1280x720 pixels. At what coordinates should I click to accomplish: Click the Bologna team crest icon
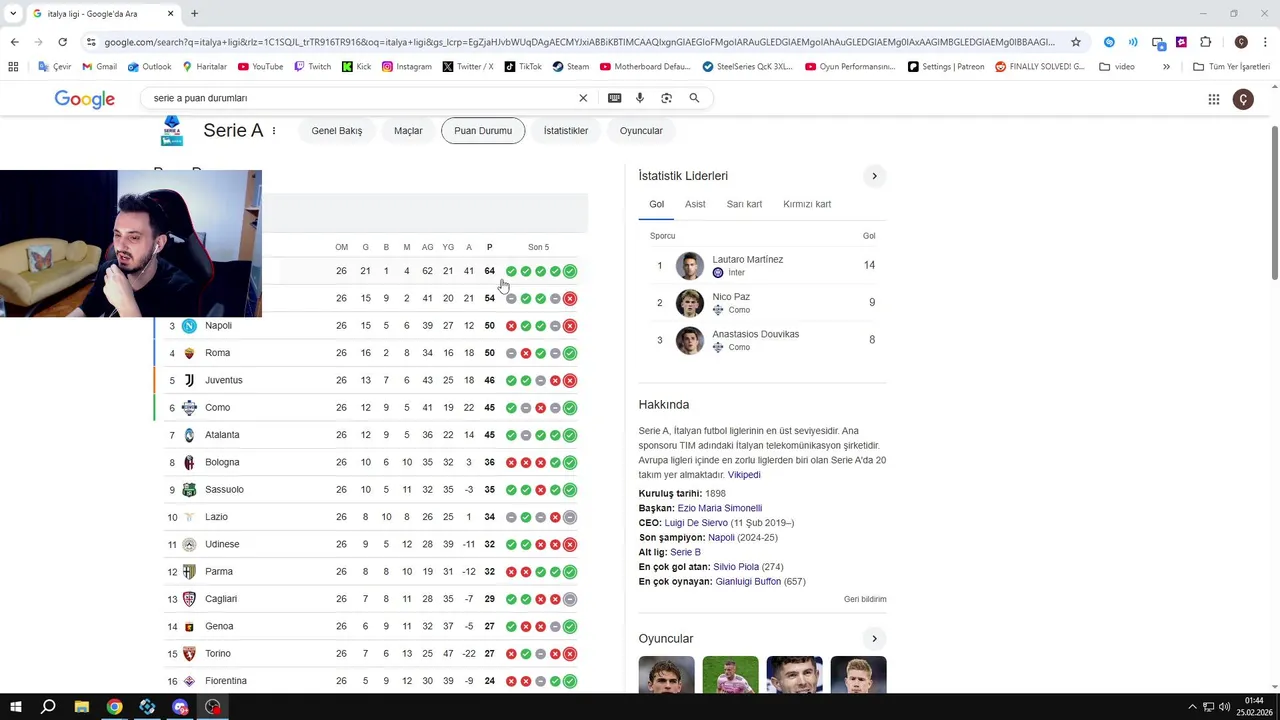click(x=189, y=462)
